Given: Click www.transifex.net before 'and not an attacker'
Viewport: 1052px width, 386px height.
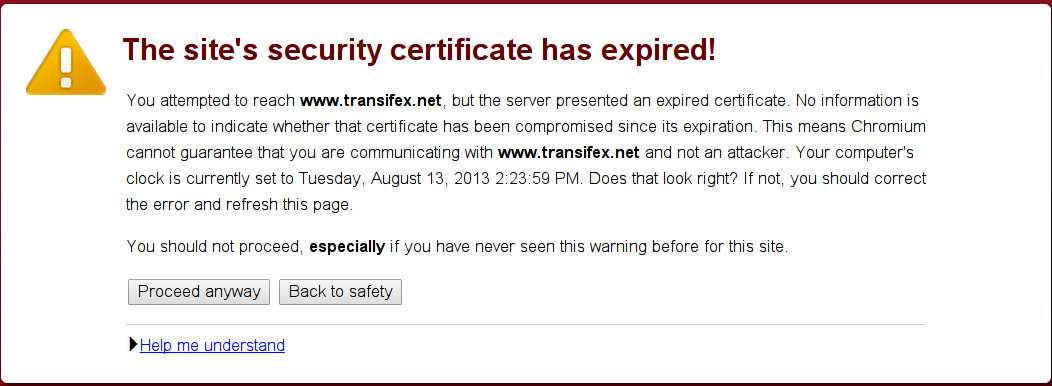Looking at the screenshot, I should 568,152.
